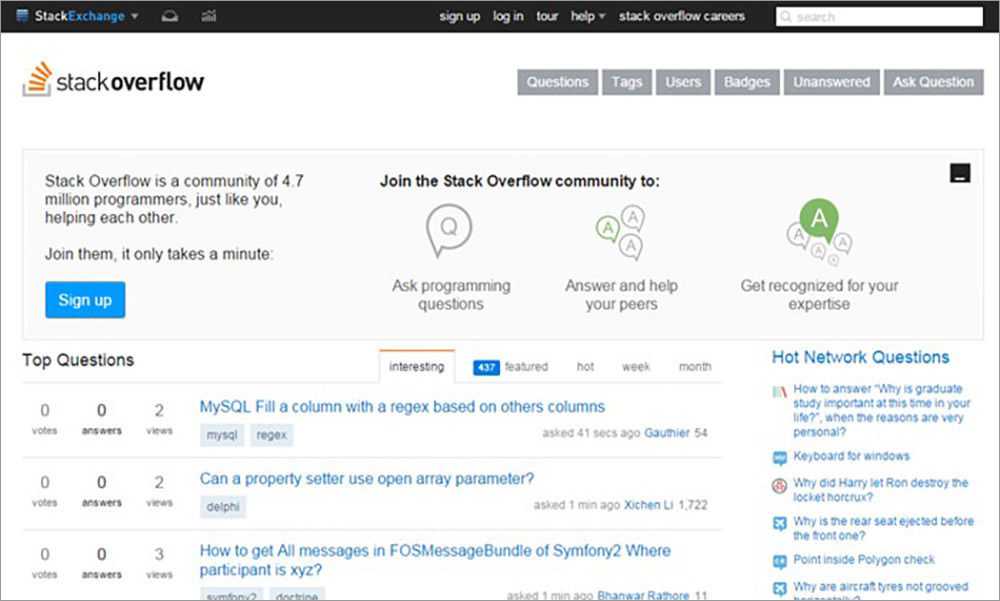Image resolution: width=1000 pixels, height=601 pixels.
Task: Open 'Can a property setter use open array' question
Action: point(367,479)
